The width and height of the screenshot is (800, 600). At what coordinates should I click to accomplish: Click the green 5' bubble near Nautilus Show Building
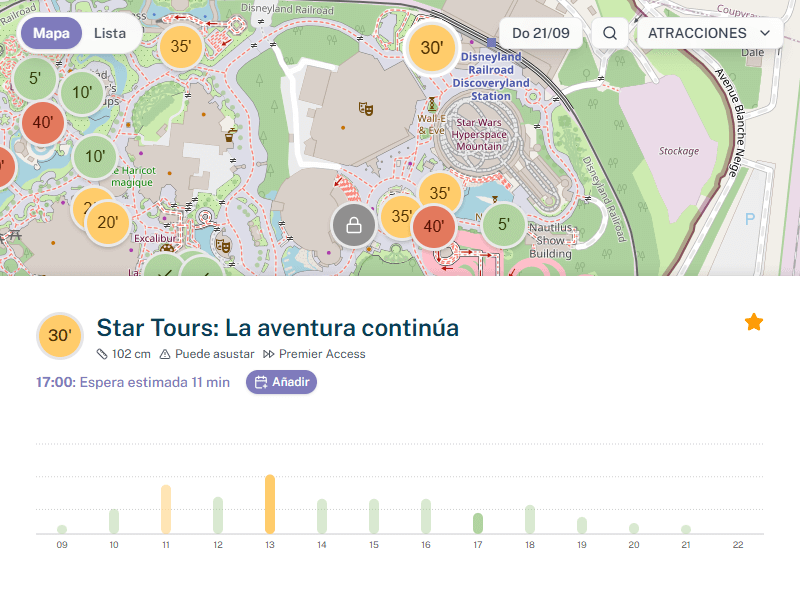coord(504,226)
